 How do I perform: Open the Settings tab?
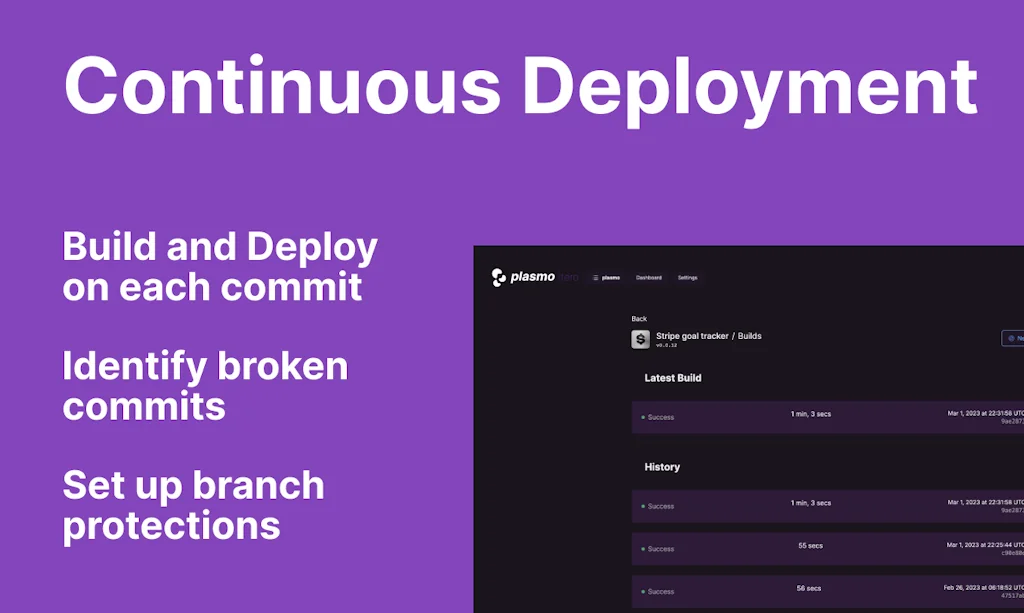687,277
